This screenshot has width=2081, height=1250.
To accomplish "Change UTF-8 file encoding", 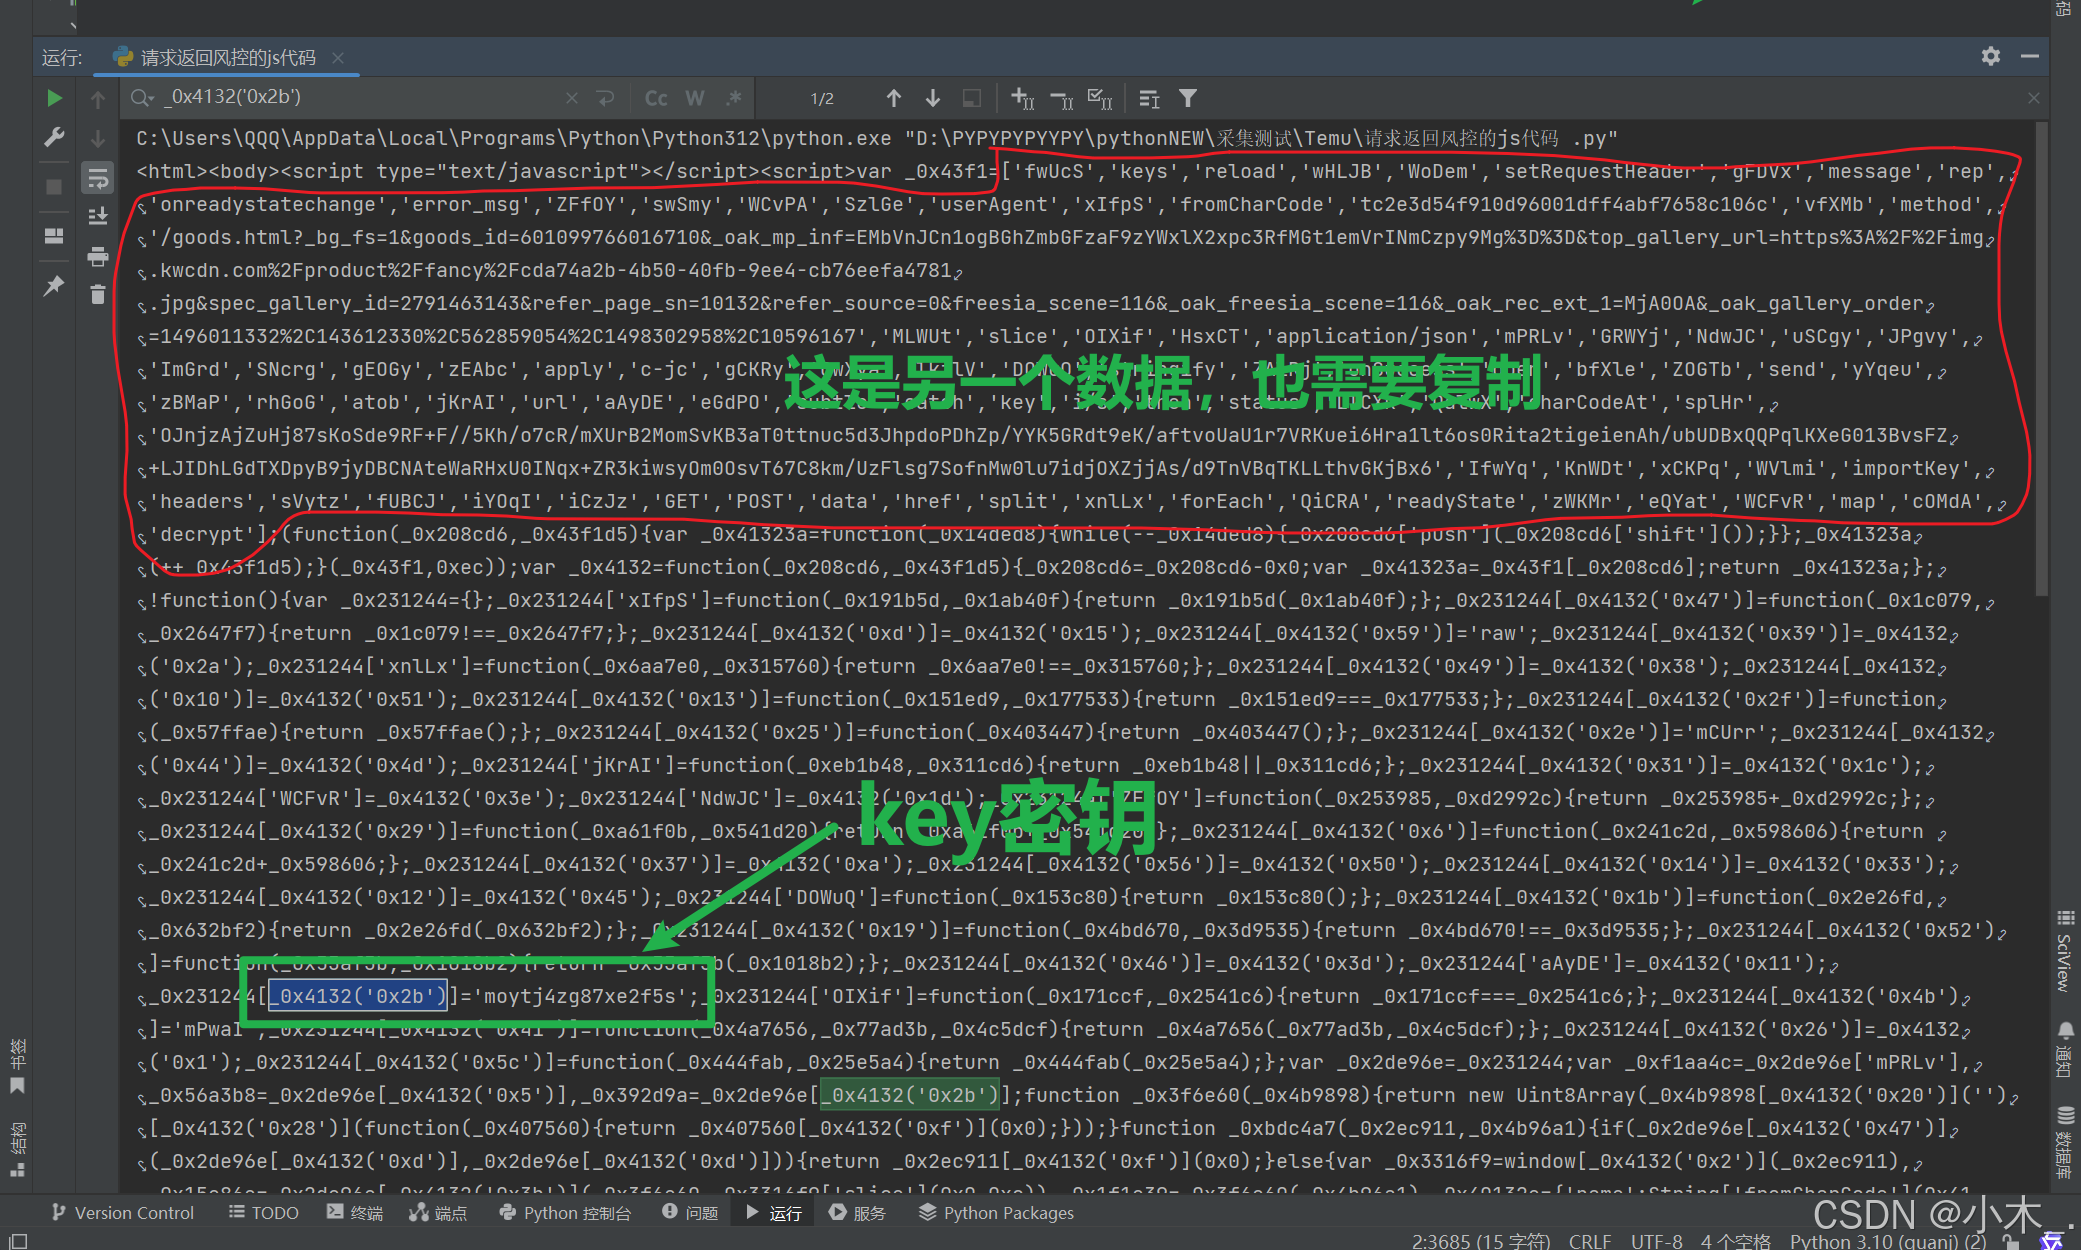I will click(1656, 1241).
